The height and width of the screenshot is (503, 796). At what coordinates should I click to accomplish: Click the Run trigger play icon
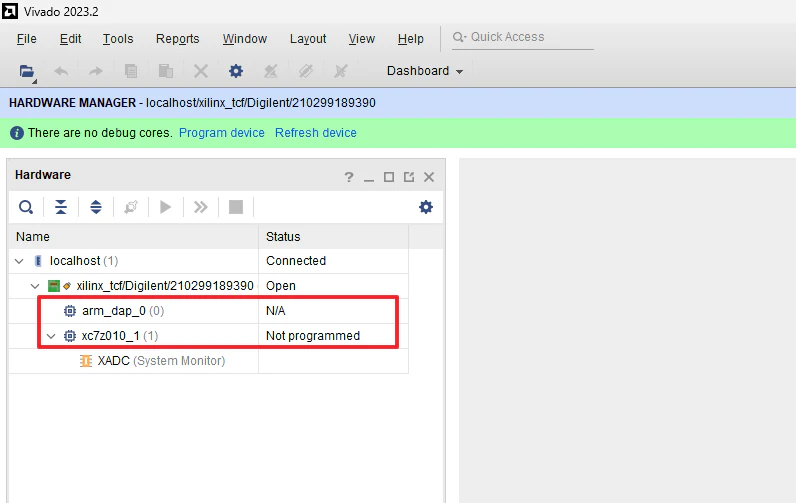pyautogui.click(x=165, y=207)
